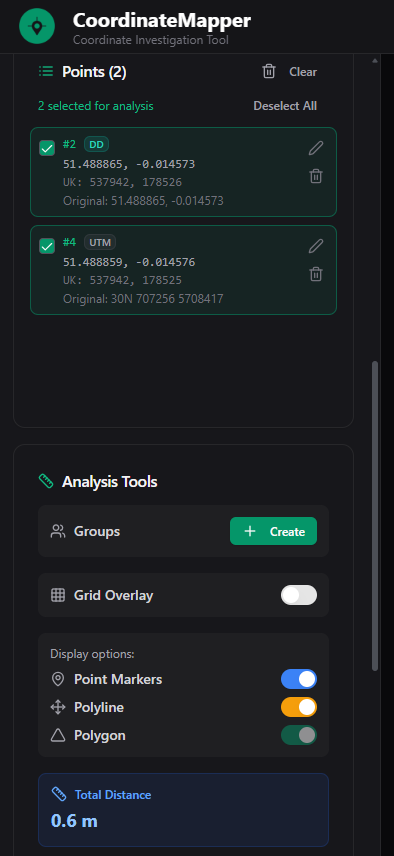Click the sidebar vertical scrollbar thumb
The height and width of the screenshot is (856, 394).
click(x=375, y=515)
